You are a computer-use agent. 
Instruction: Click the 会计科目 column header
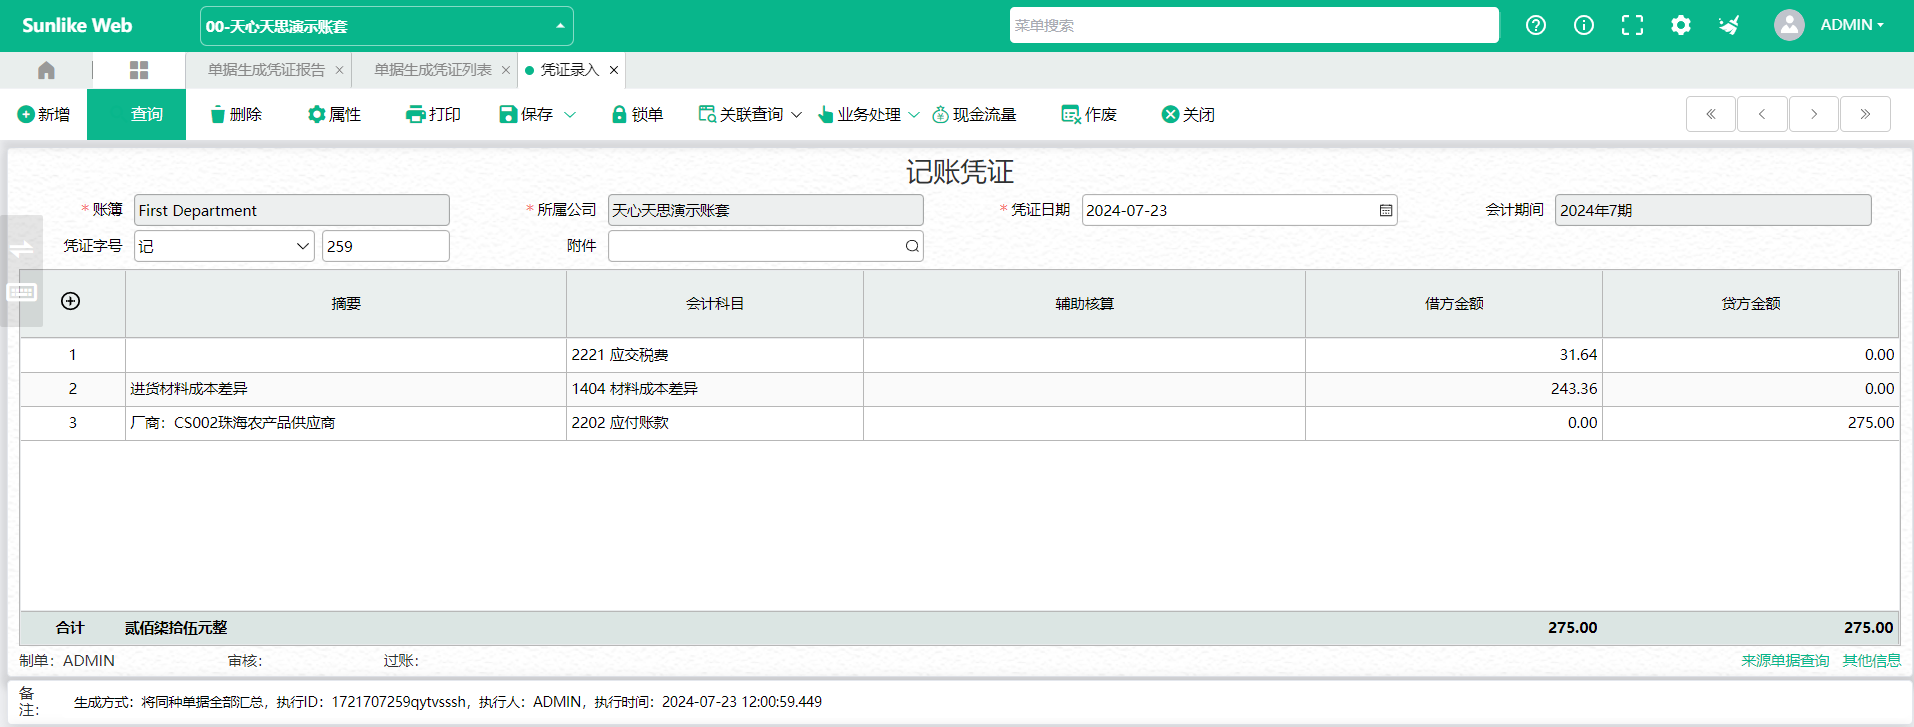pyautogui.click(x=715, y=304)
